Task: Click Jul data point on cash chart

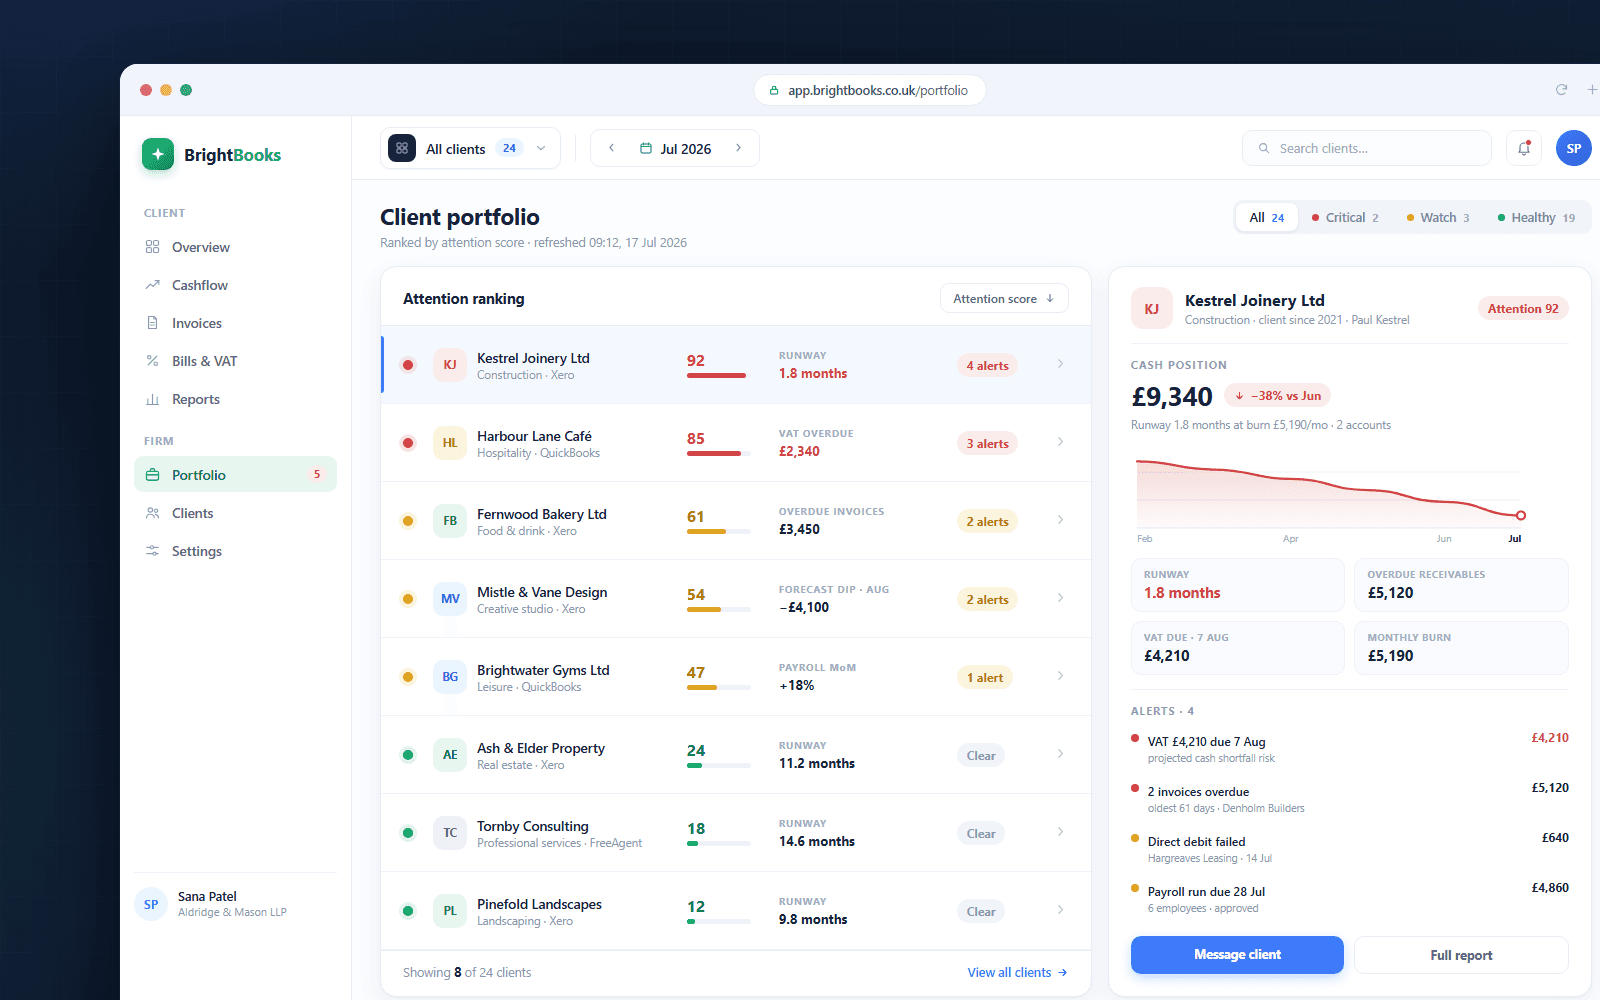Action: [1521, 516]
